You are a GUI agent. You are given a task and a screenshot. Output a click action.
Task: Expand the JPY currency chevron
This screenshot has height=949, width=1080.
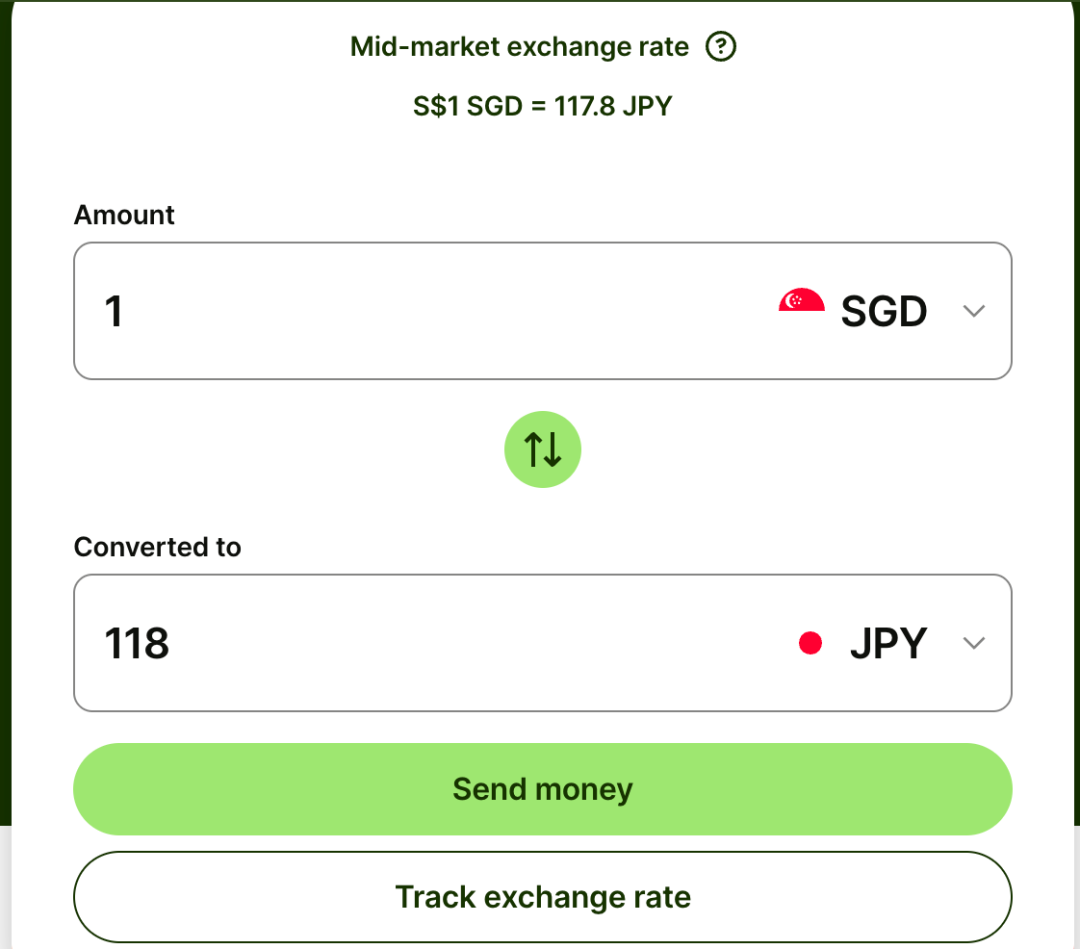pos(973,643)
